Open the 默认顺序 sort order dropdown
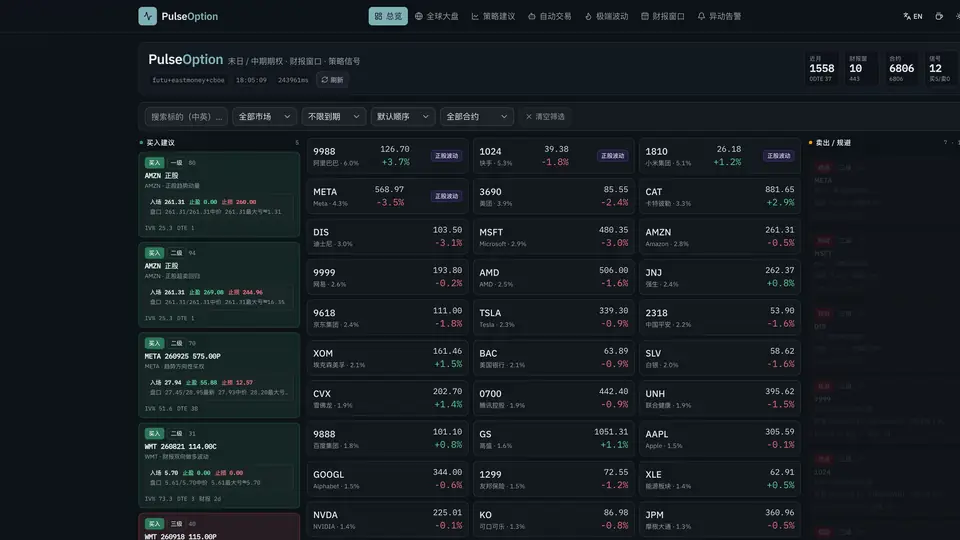960x540 pixels. click(x=403, y=116)
